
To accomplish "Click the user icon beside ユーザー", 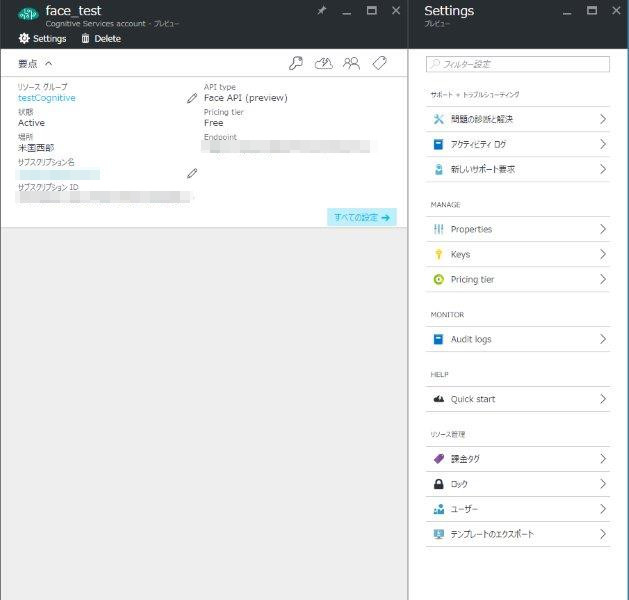I will pos(439,509).
